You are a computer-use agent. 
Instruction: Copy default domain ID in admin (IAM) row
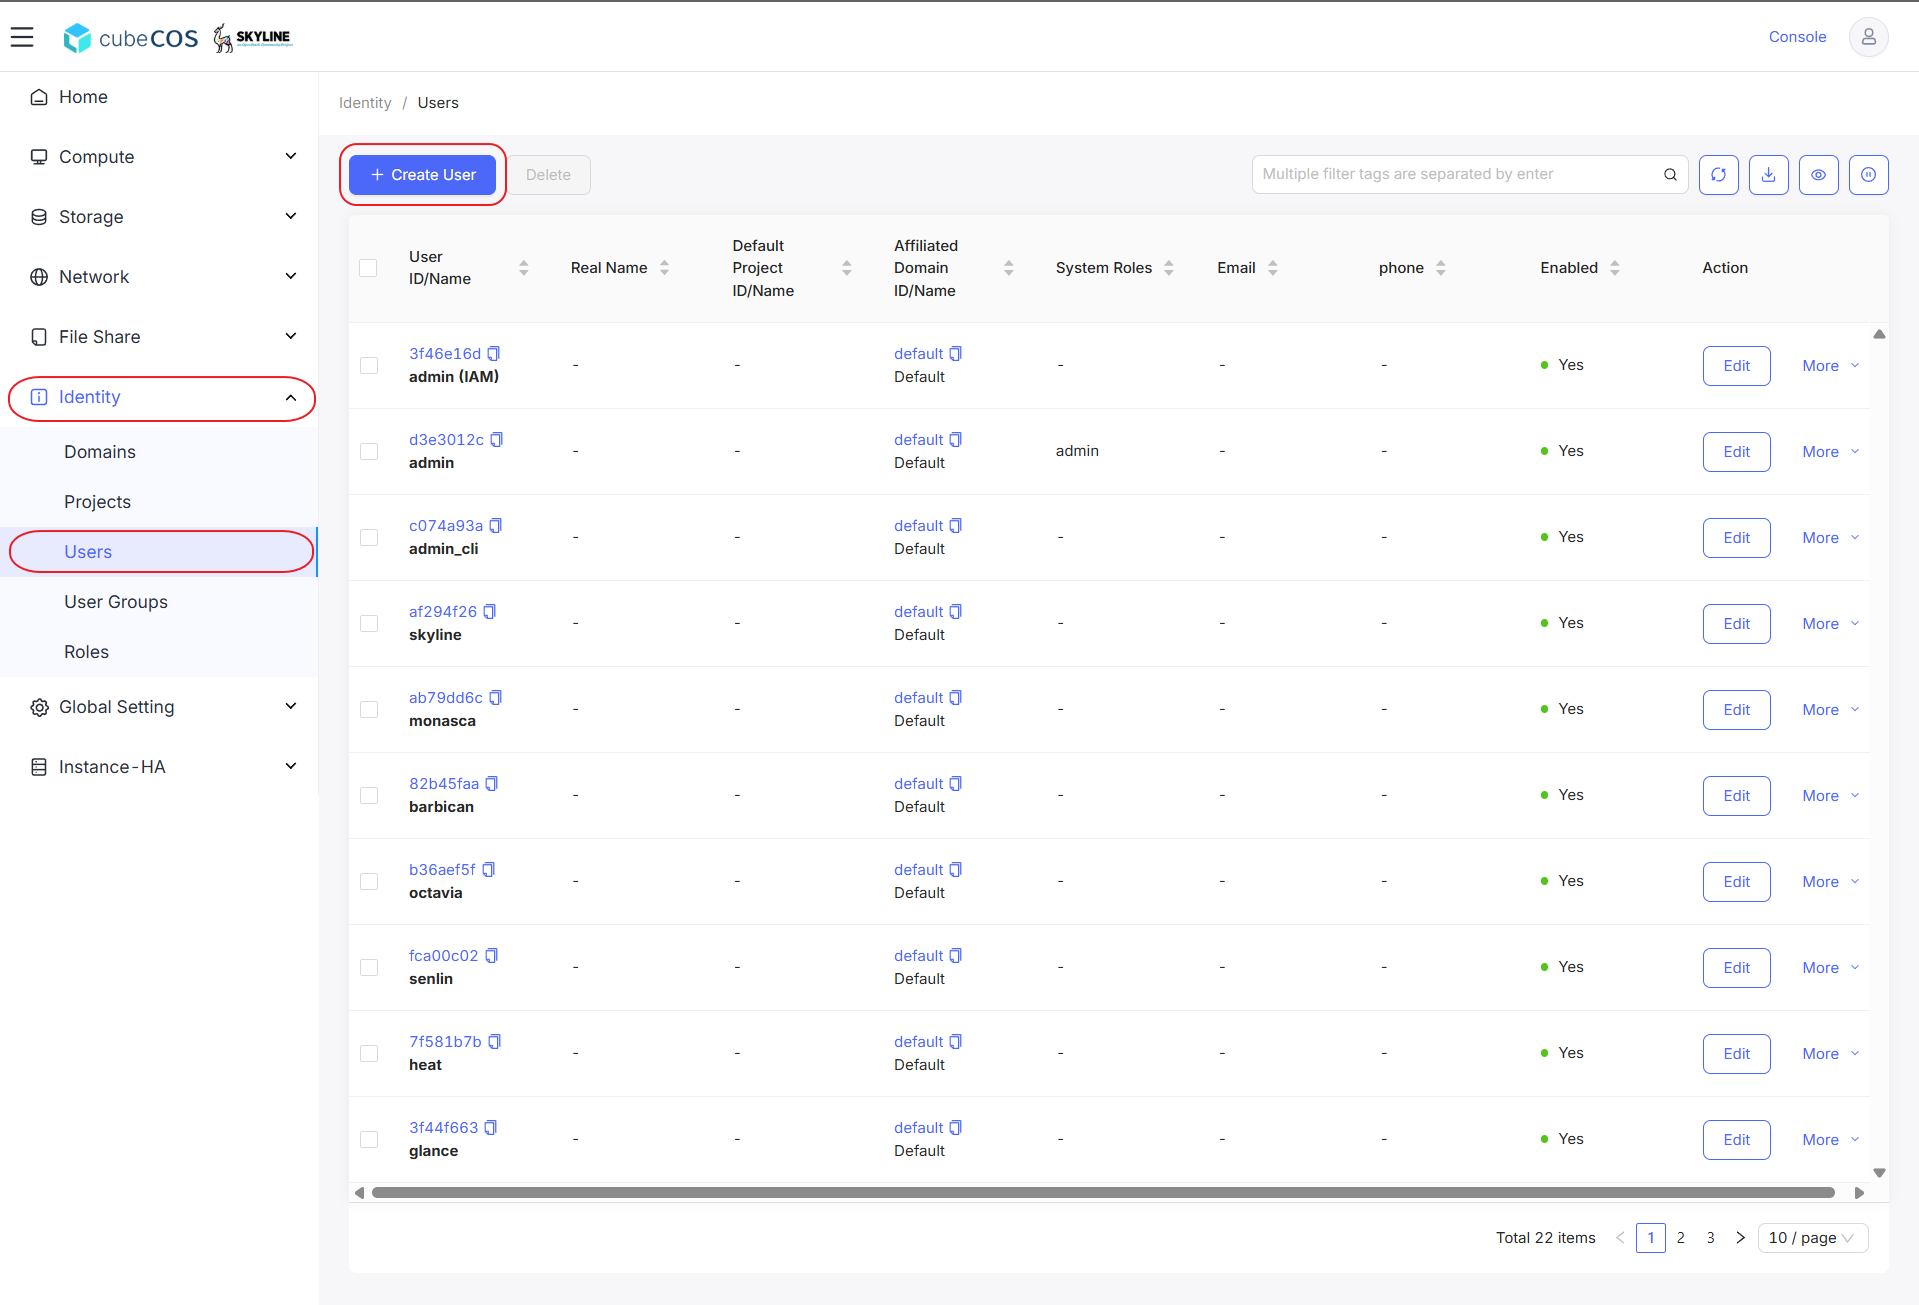[955, 354]
